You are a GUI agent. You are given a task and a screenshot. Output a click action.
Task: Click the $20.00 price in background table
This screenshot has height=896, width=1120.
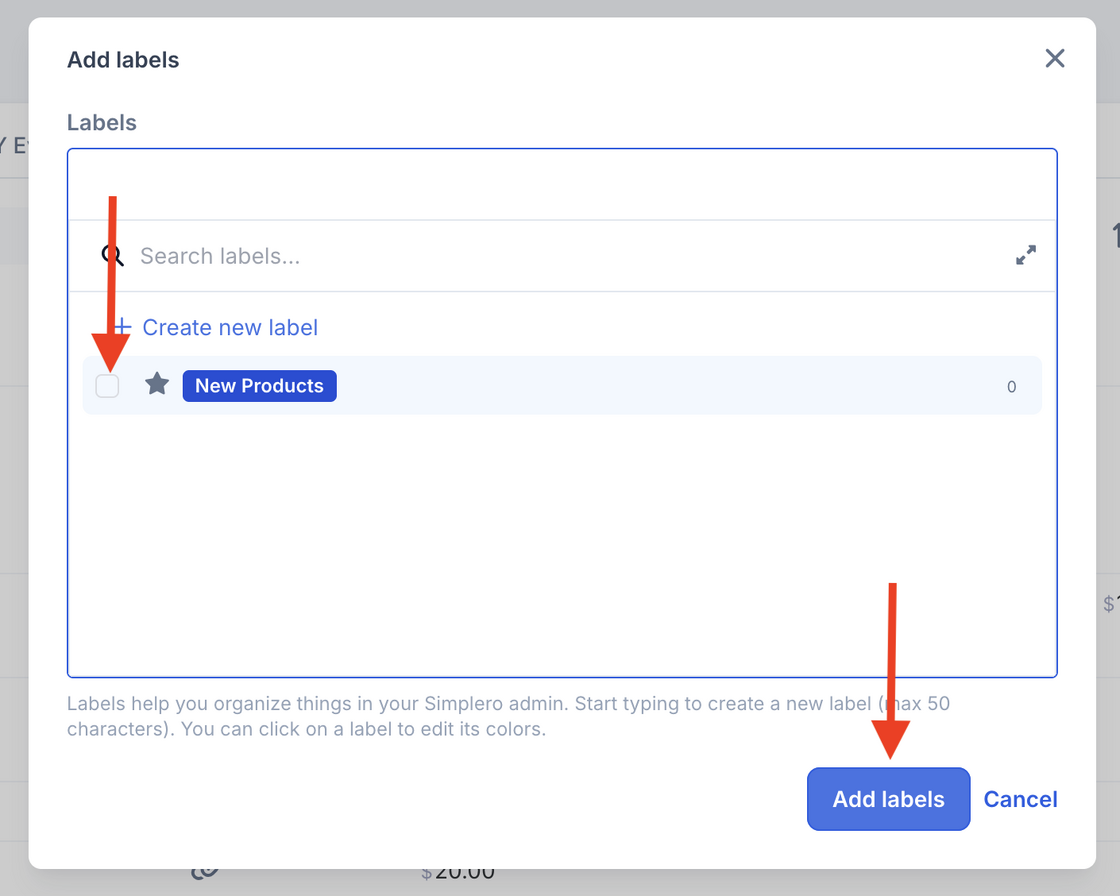(458, 873)
